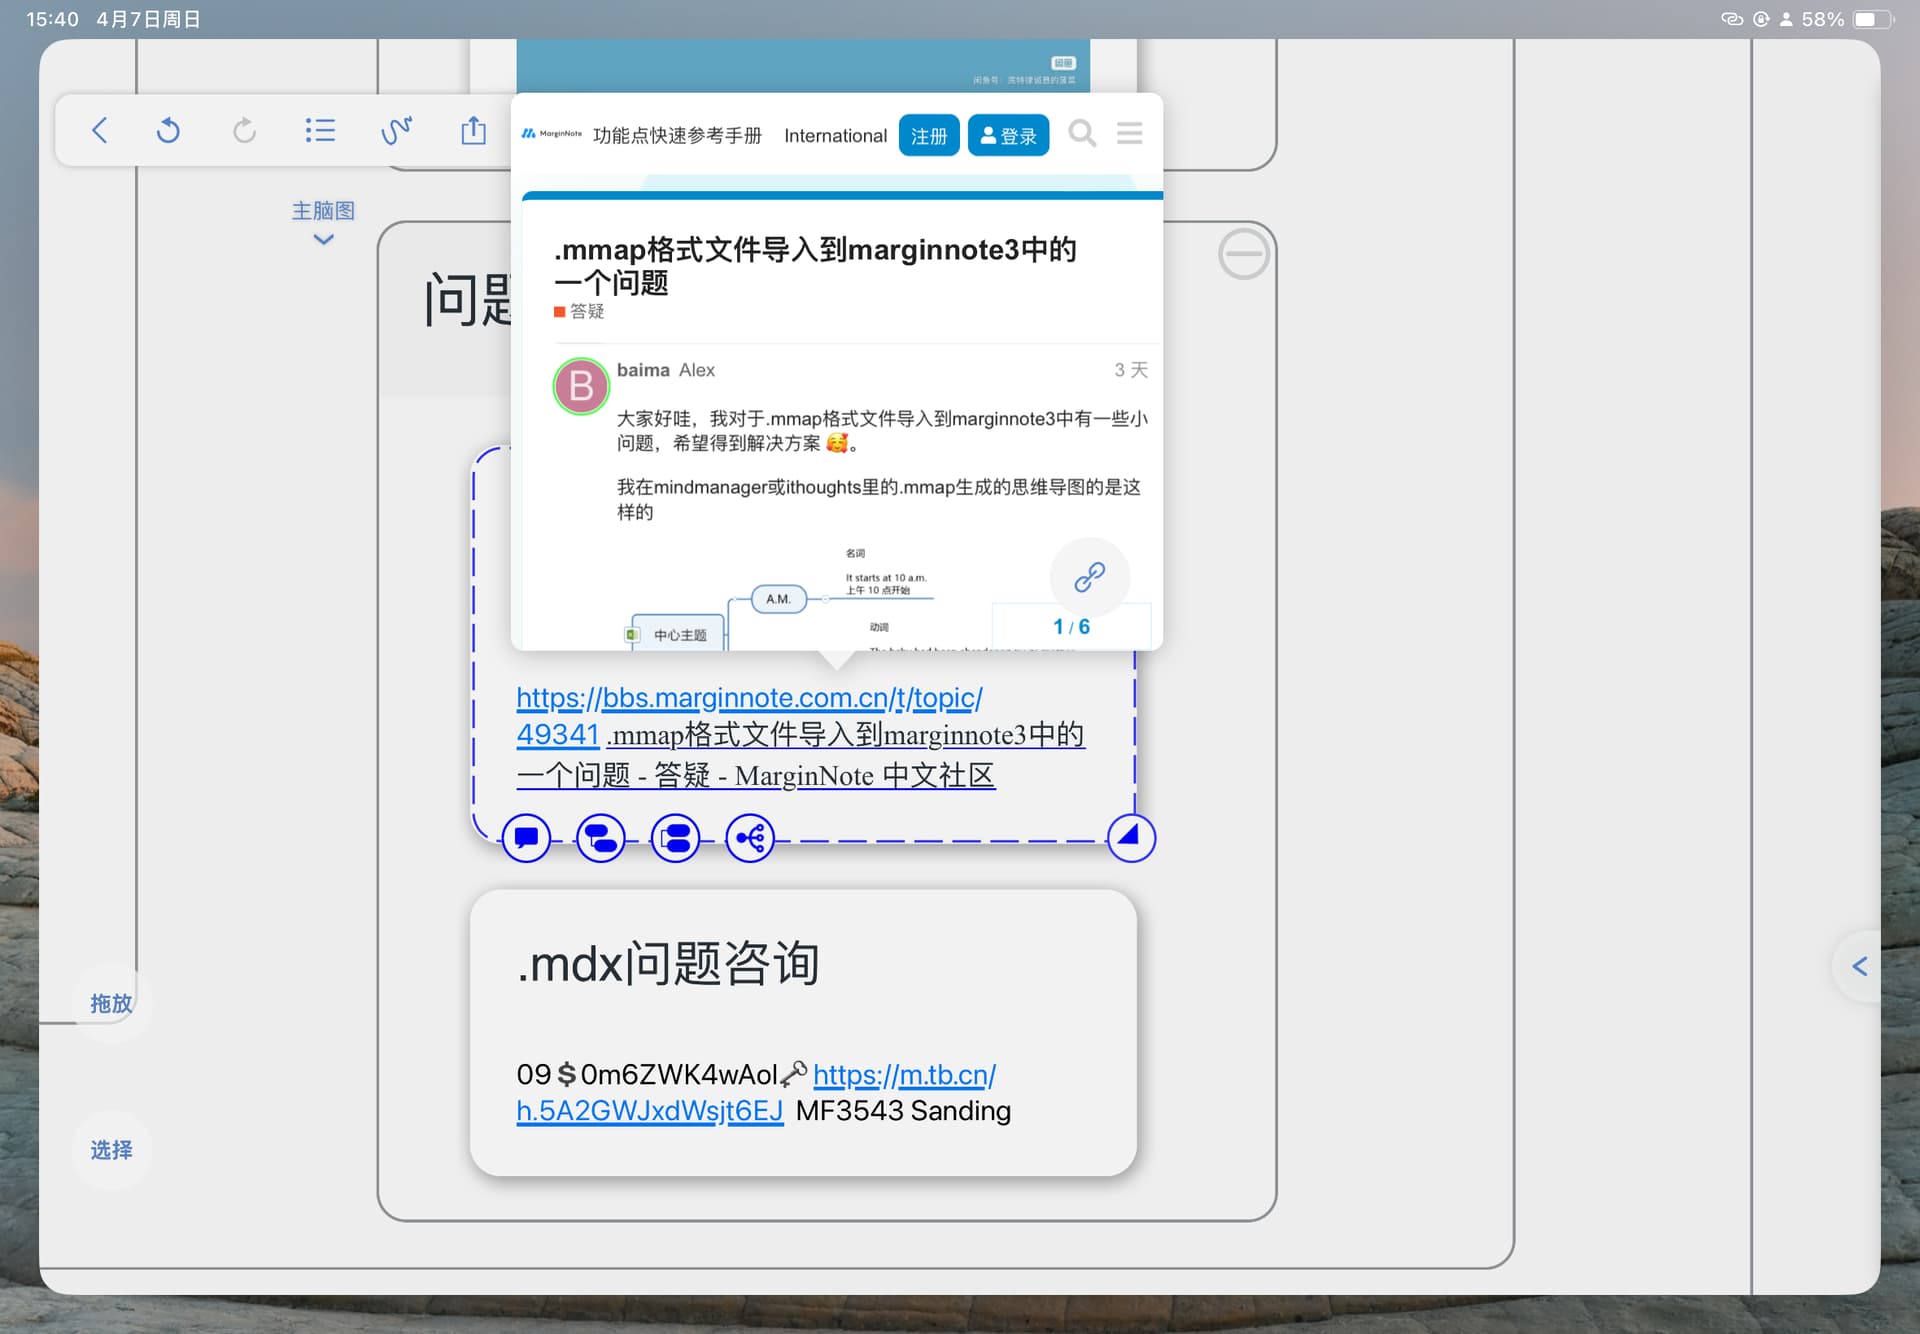
Task: Click the MF3543 Sanding text
Action: pos(903,1111)
